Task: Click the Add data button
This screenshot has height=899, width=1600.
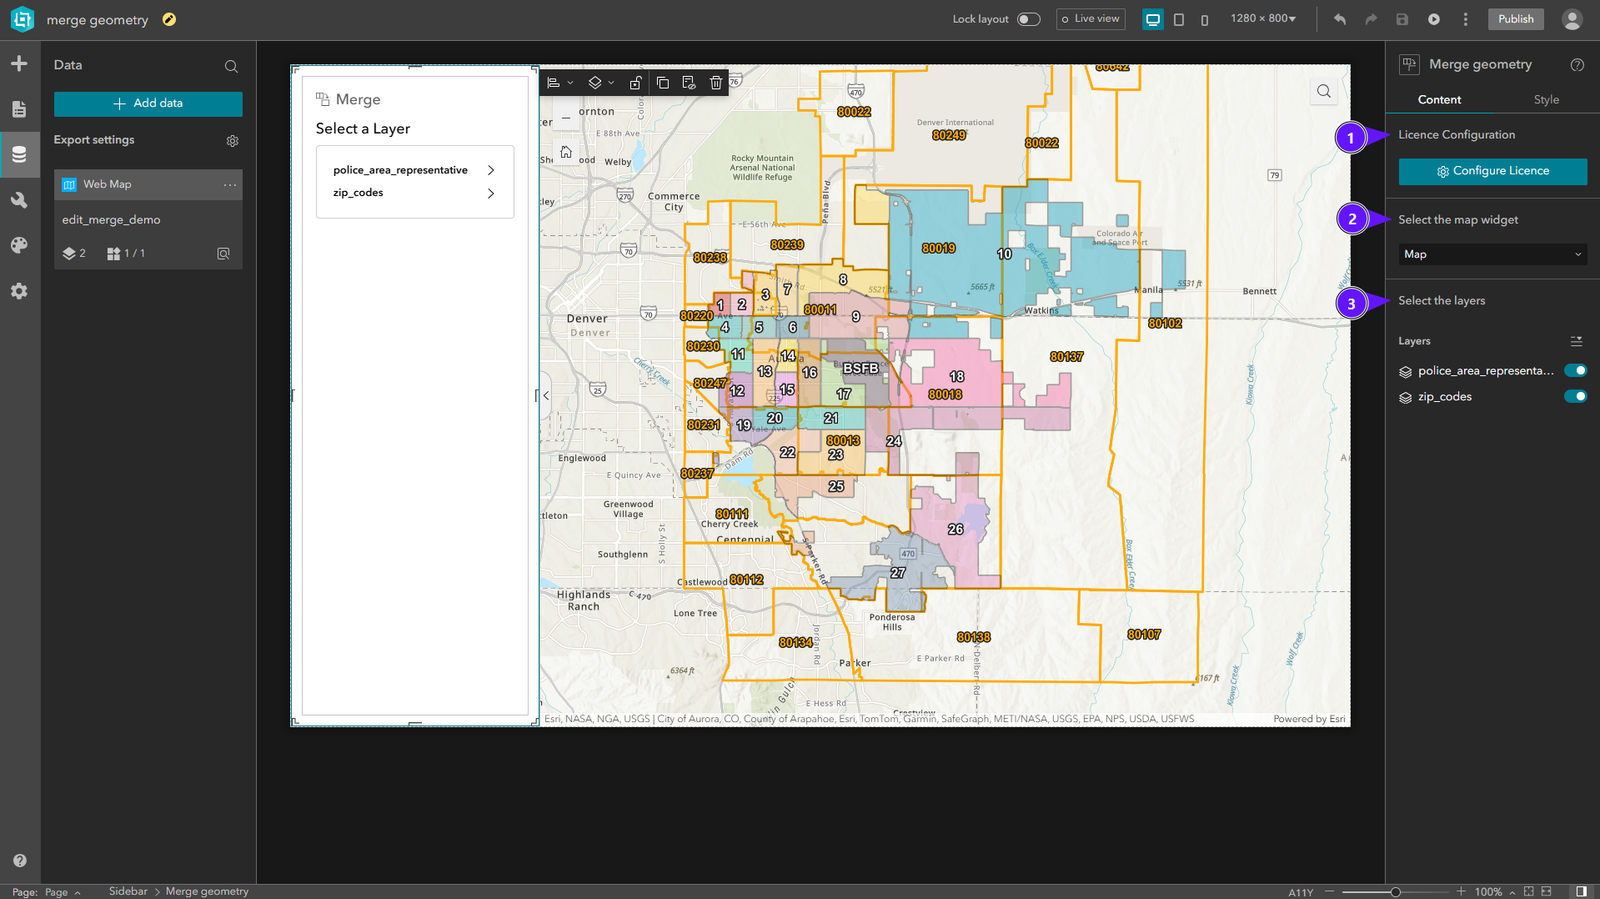Action: pyautogui.click(x=148, y=104)
